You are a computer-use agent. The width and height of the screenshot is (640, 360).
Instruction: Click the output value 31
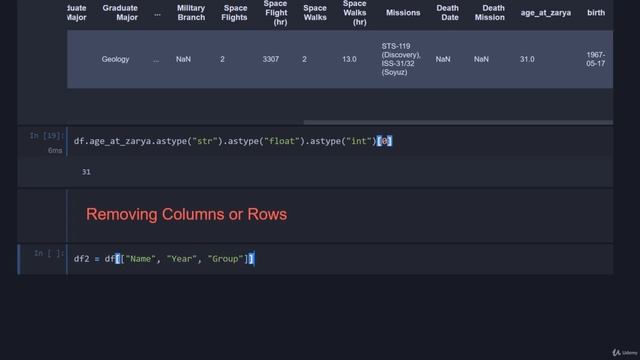86,172
